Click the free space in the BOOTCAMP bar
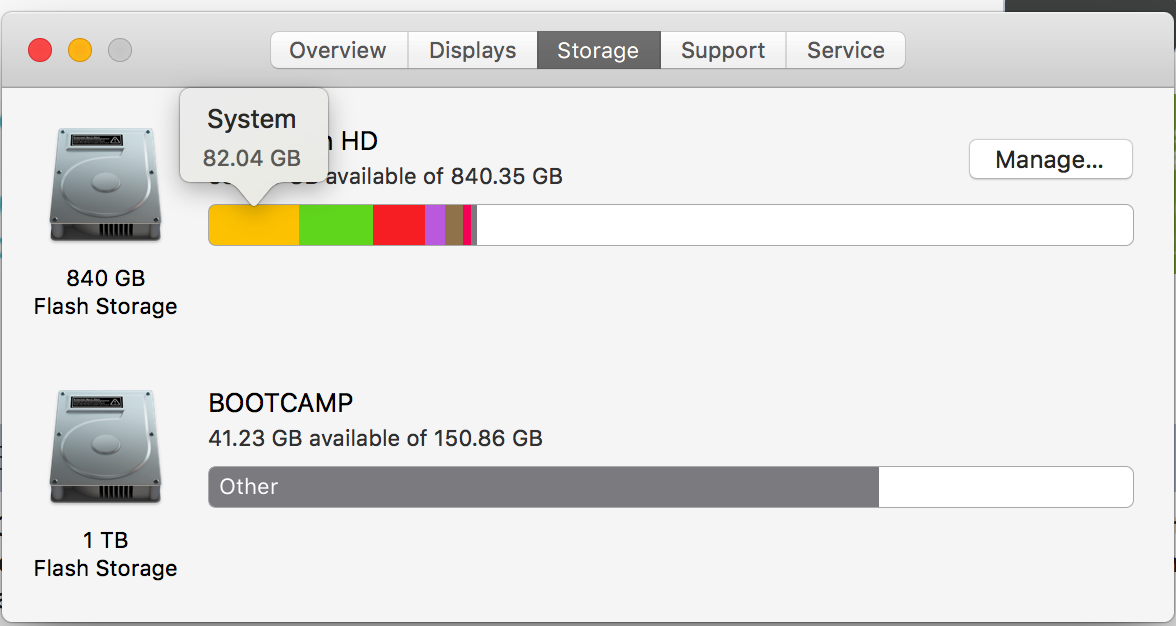The image size is (1176, 626). (1006, 487)
